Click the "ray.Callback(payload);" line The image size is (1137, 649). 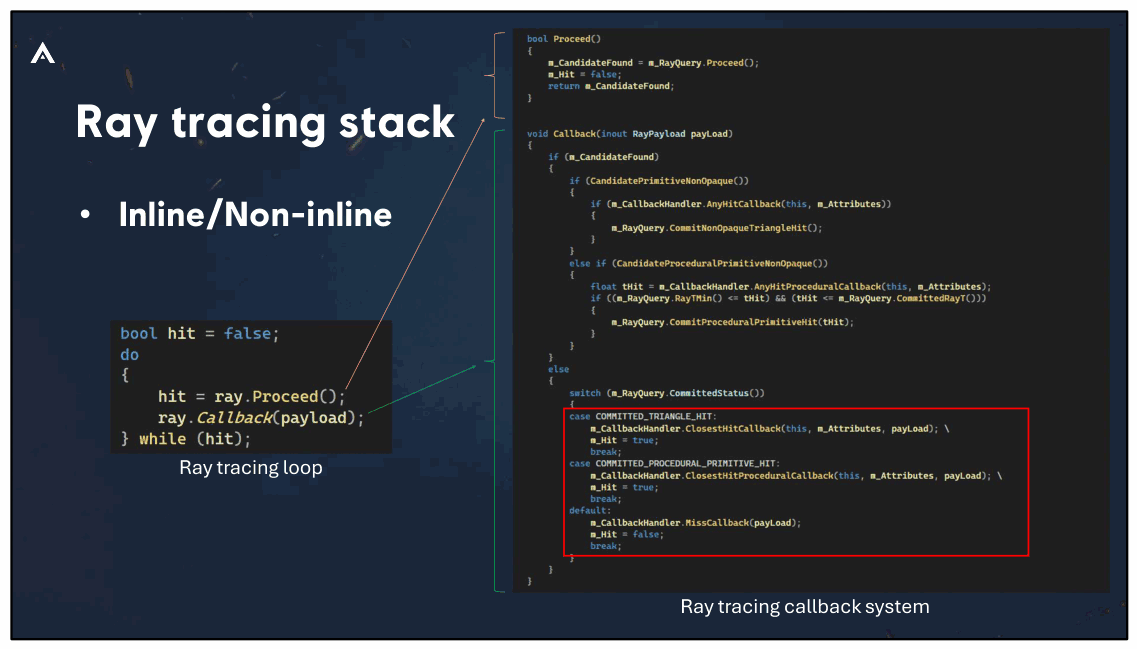[261, 418]
